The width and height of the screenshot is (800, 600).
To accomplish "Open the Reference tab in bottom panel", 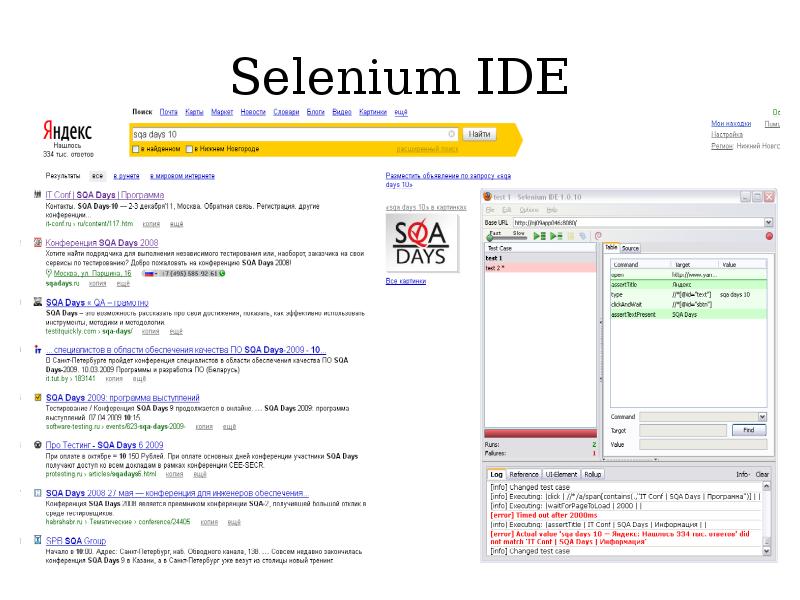I will pos(523,474).
